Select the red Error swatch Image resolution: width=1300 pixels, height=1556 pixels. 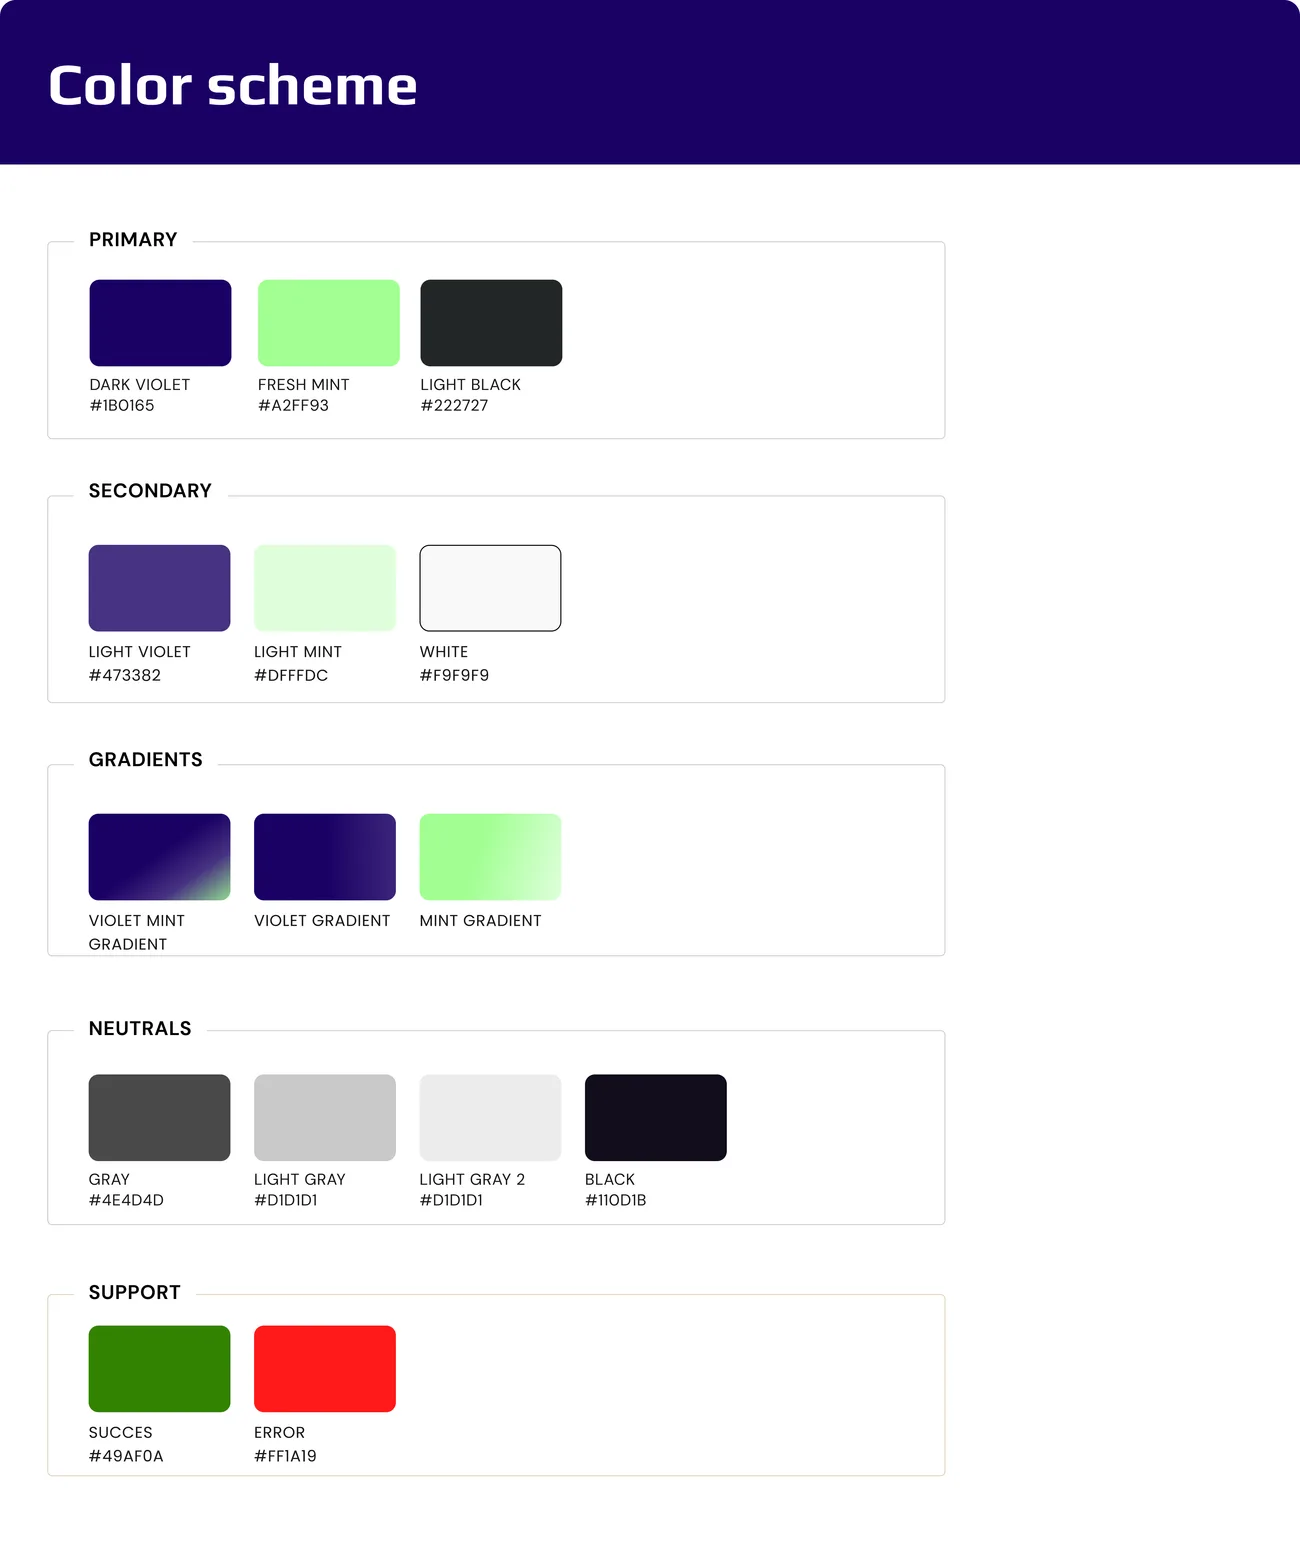click(325, 1369)
